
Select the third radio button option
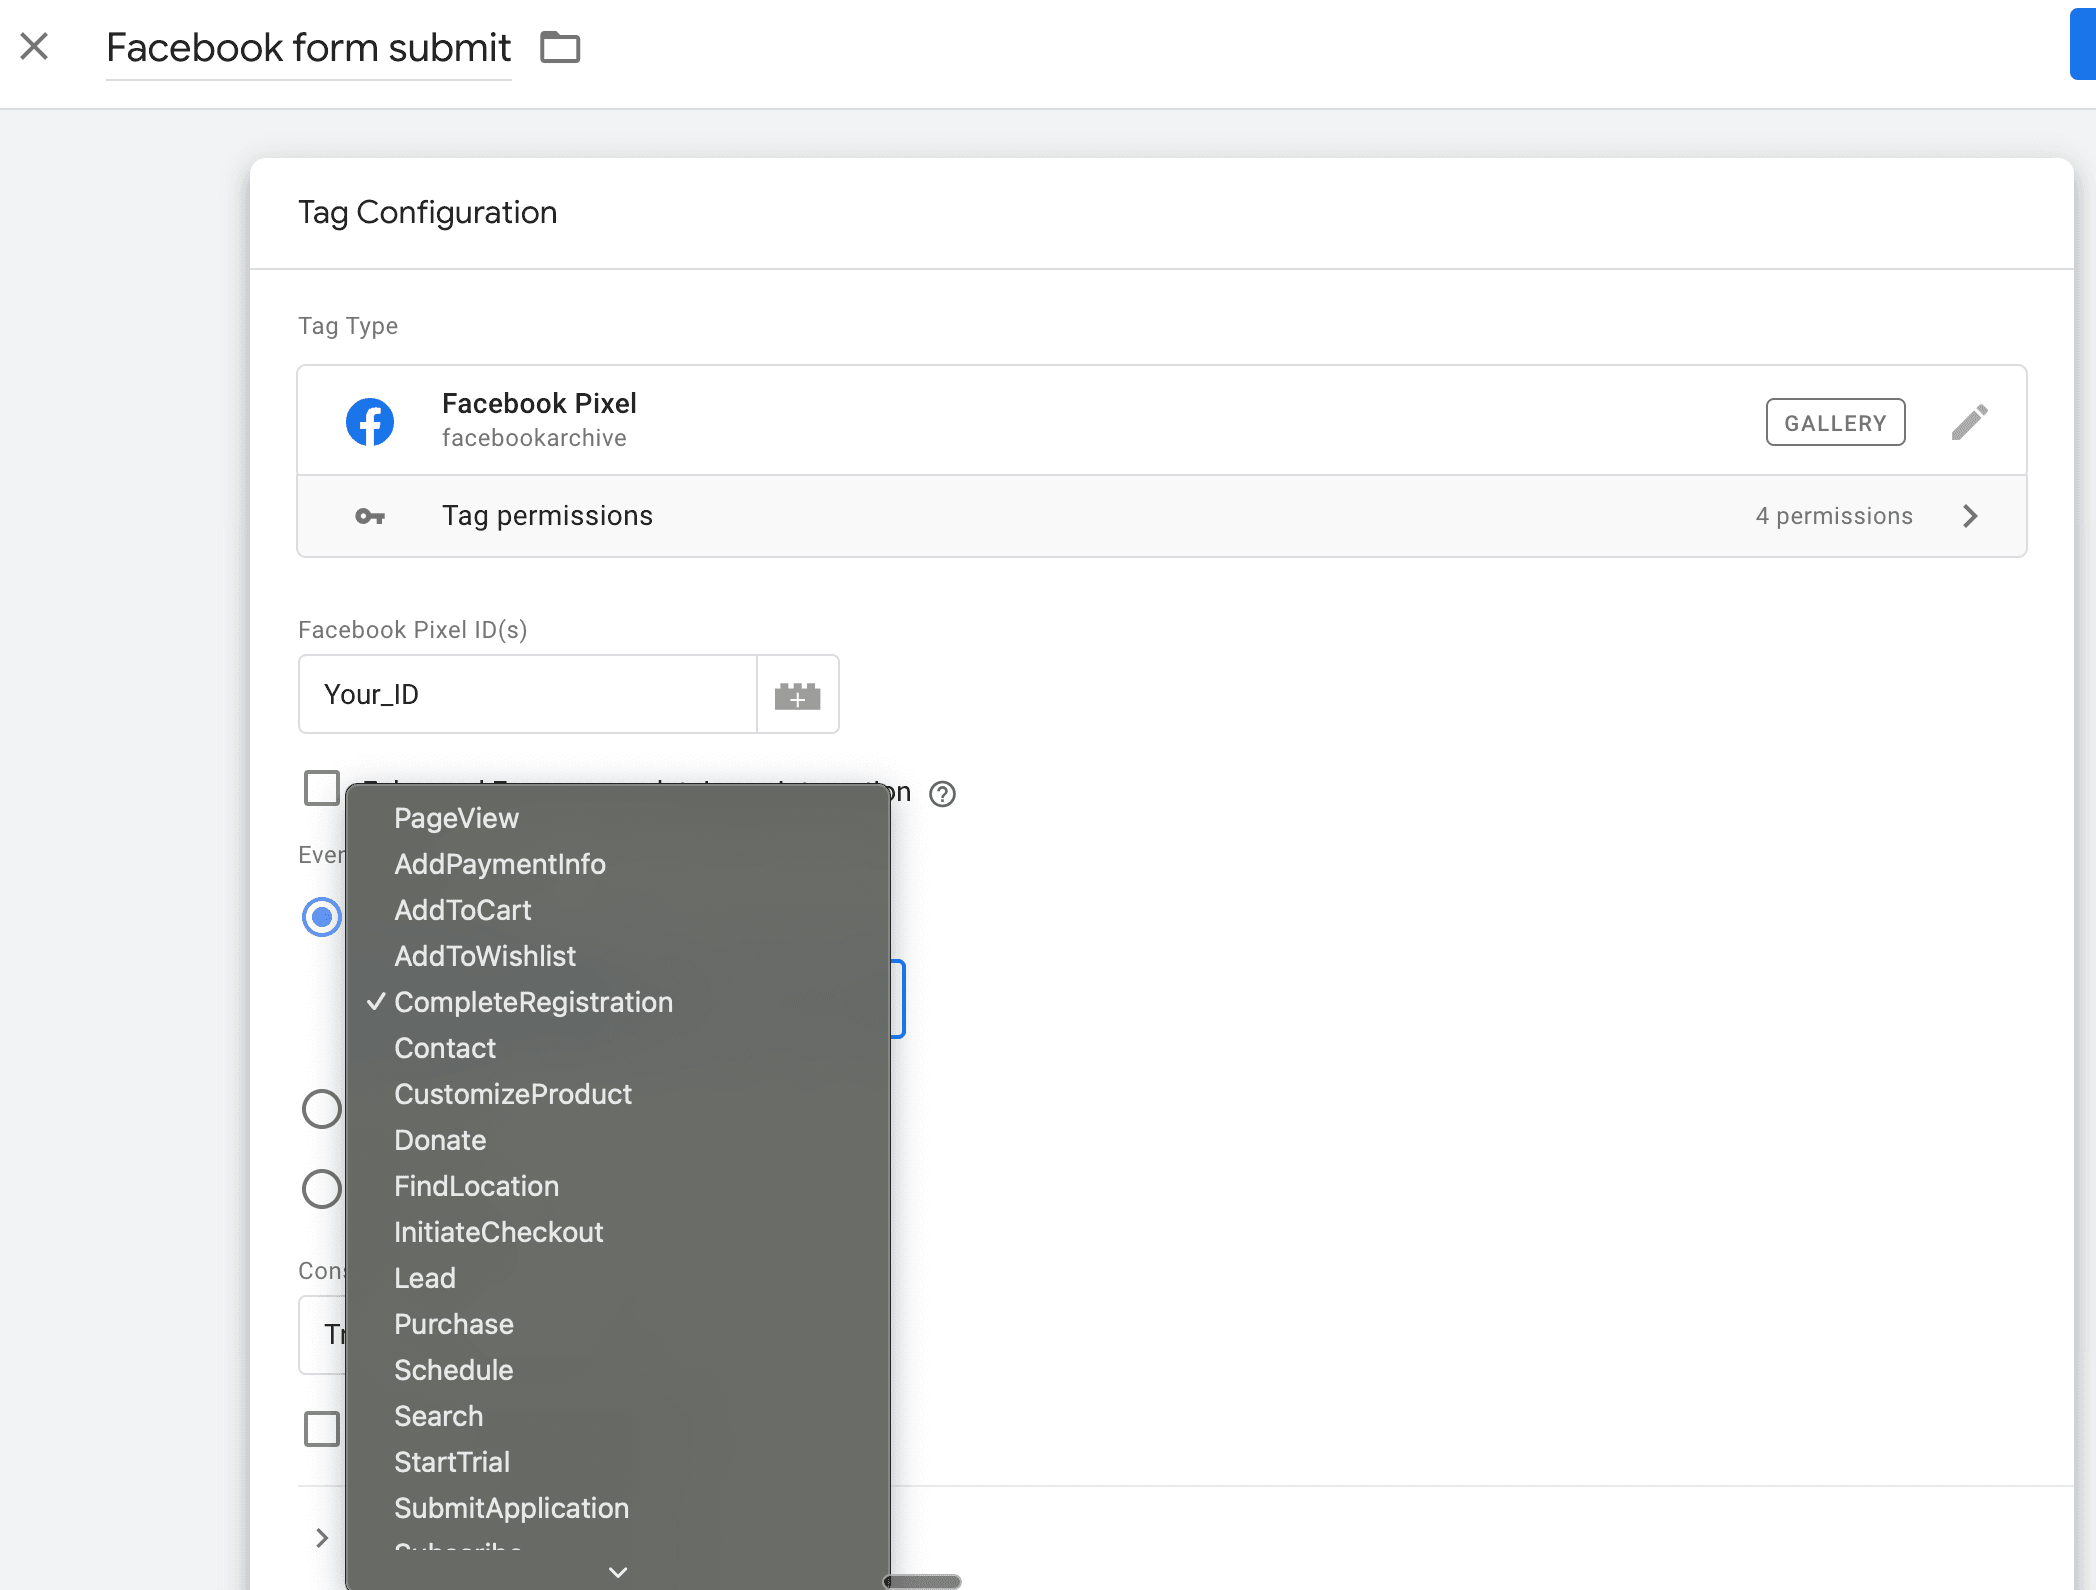[322, 1188]
